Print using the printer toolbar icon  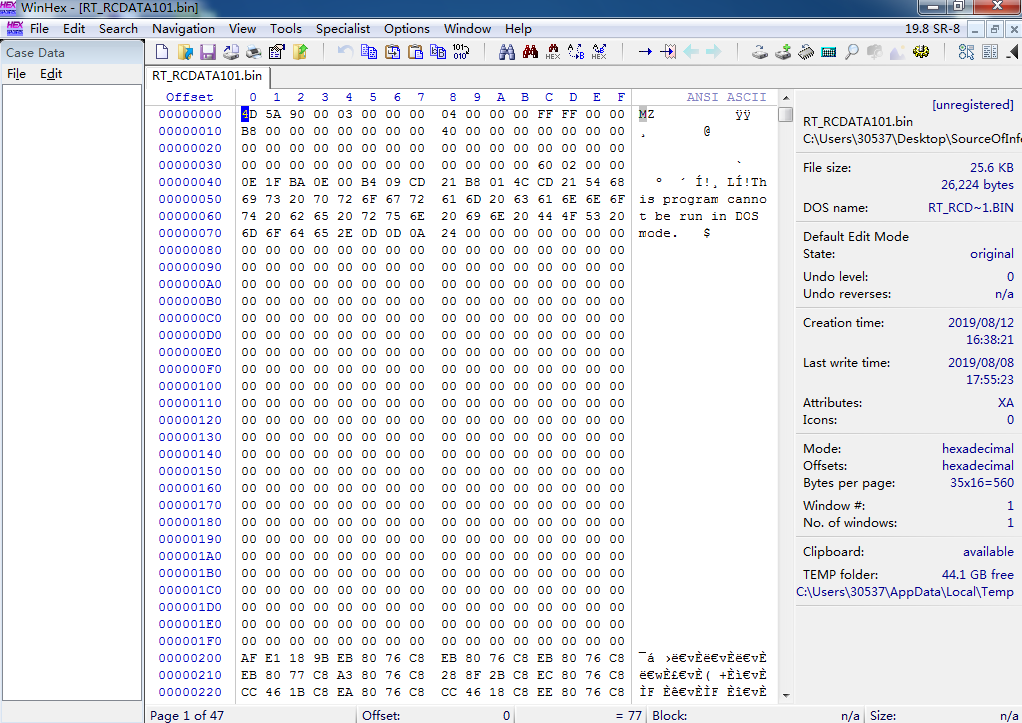coord(254,52)
